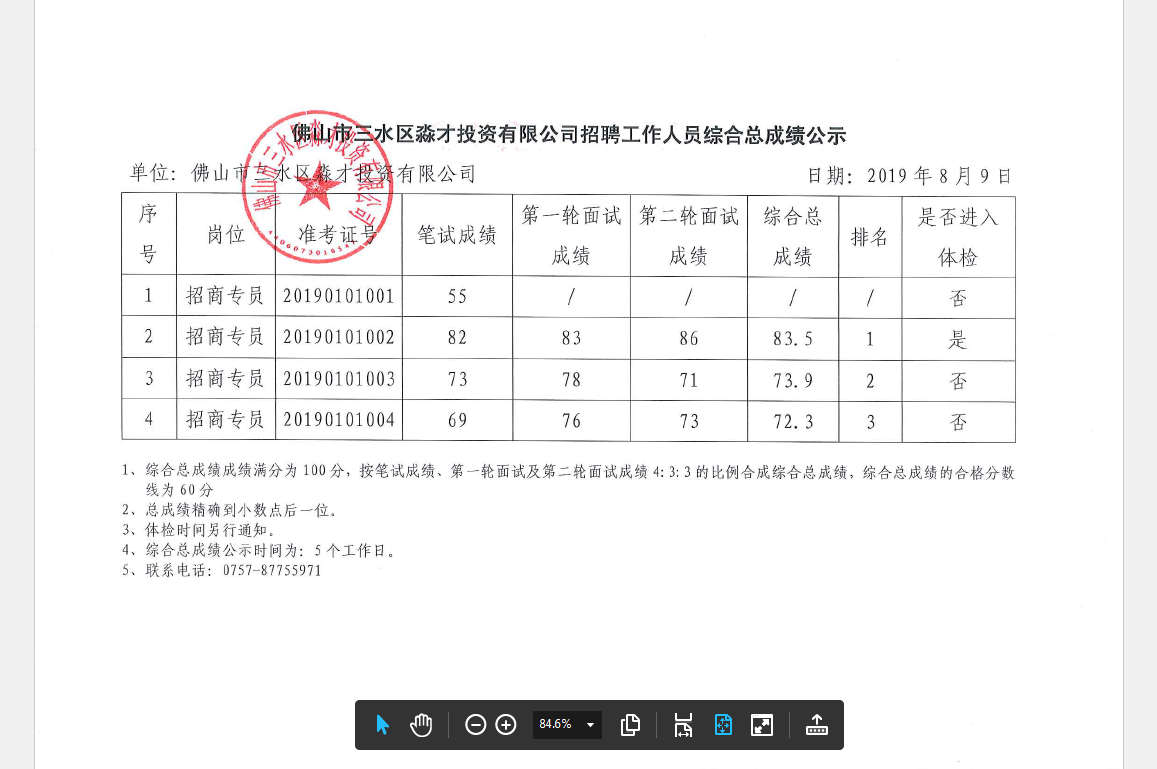Expand the zoom level dropdown arrow

coord(590,725)
